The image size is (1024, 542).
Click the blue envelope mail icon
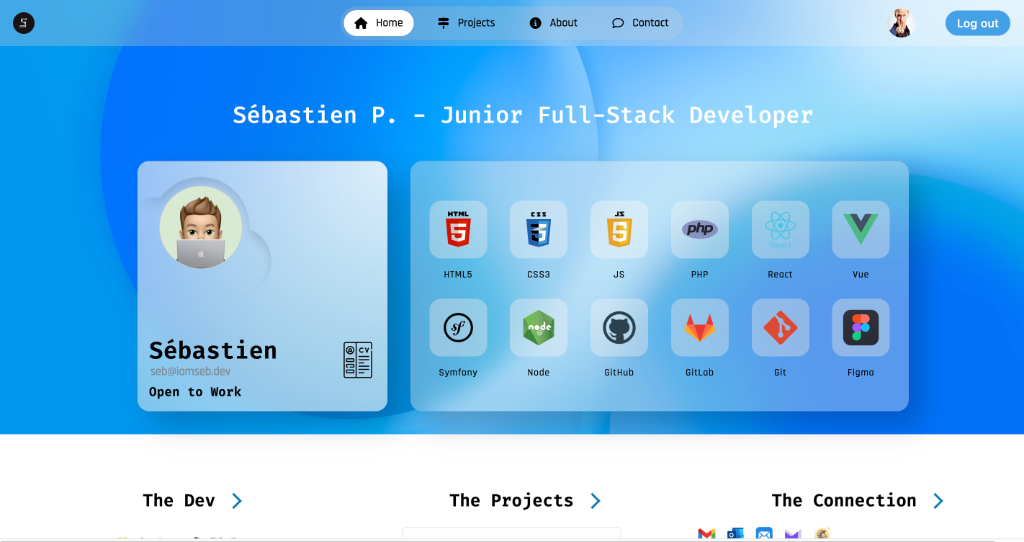click(764, 534)
